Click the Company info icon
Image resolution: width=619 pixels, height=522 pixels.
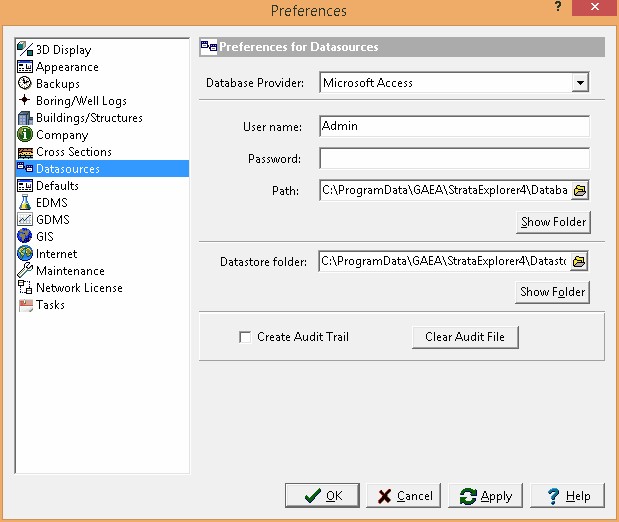25,135
